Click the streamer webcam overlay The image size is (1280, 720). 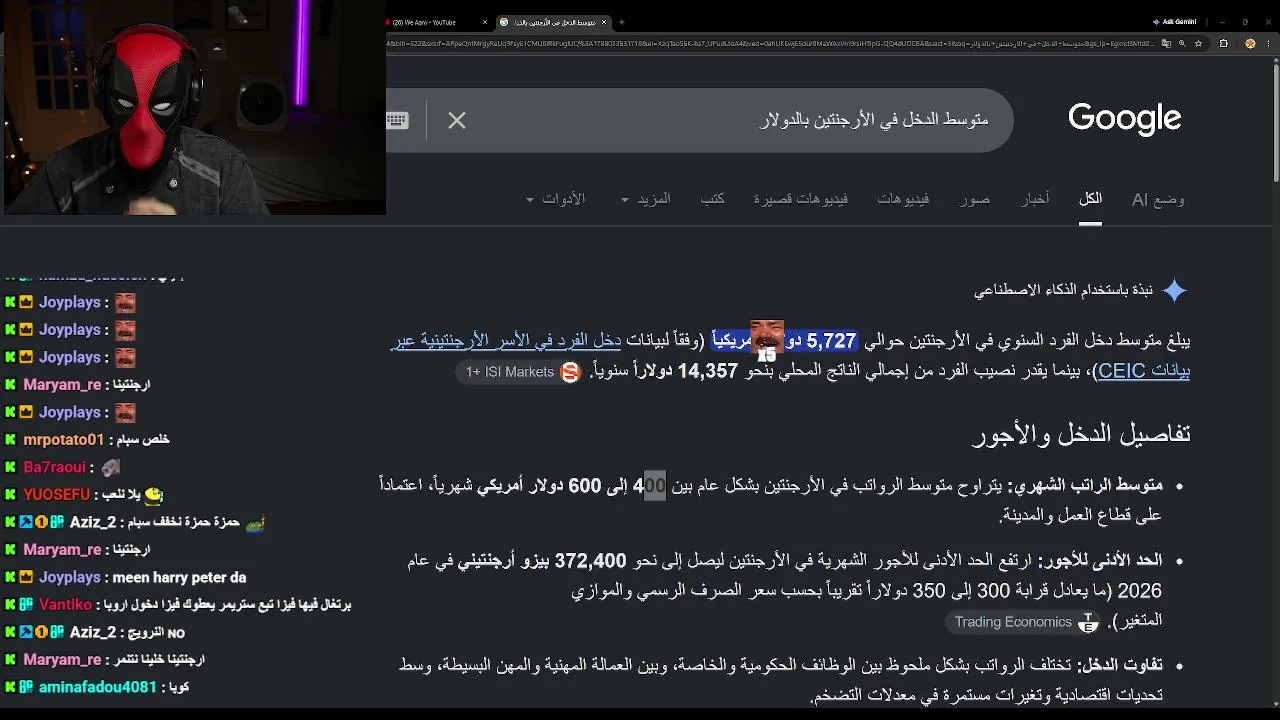click(193, 107)
